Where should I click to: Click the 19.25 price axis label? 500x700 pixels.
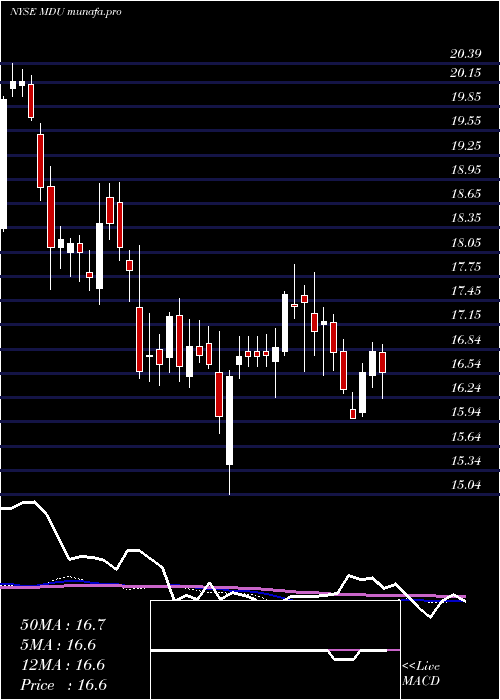466,146
